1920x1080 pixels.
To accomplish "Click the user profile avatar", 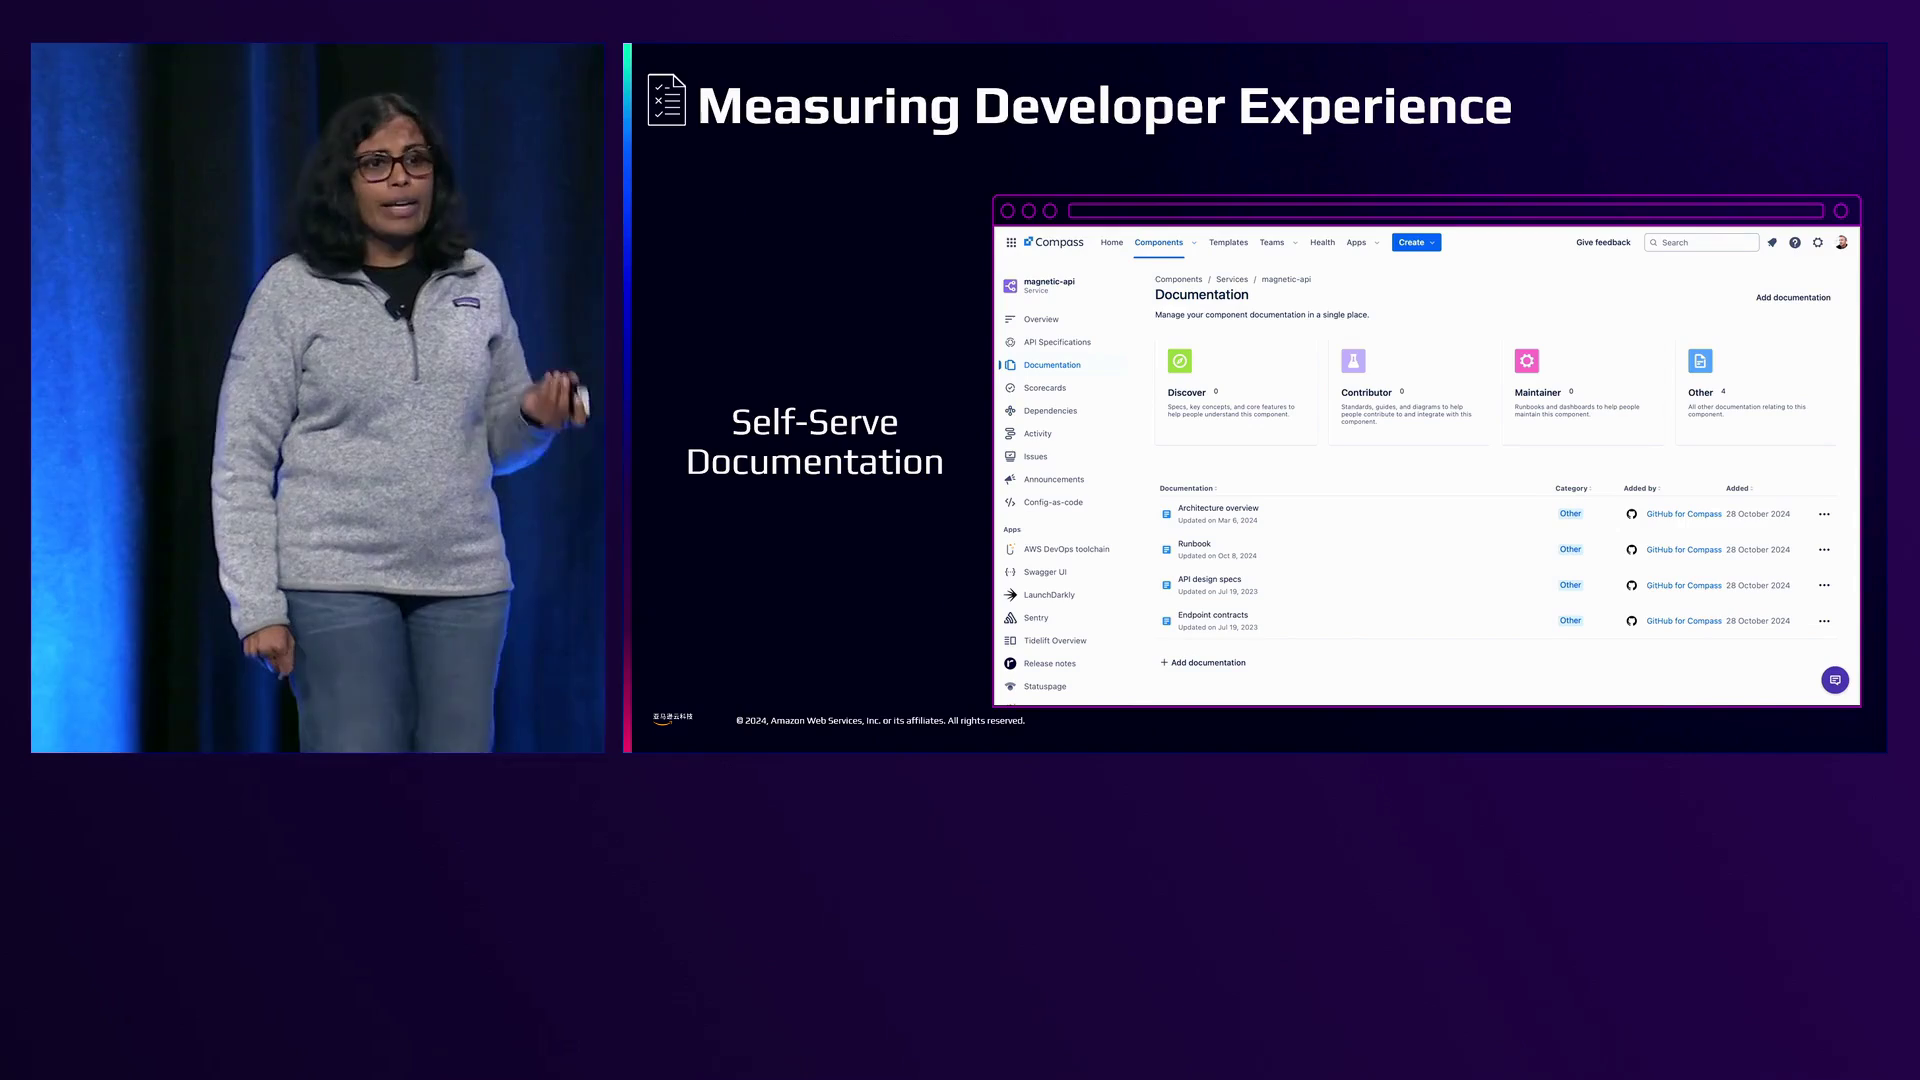I will pos(1841,242).
